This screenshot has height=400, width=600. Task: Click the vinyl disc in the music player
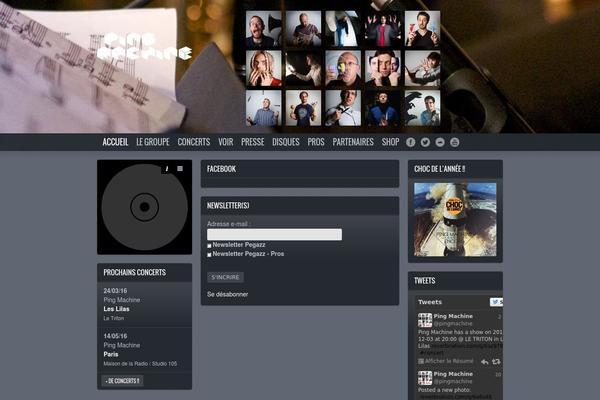tap(144, 207)
